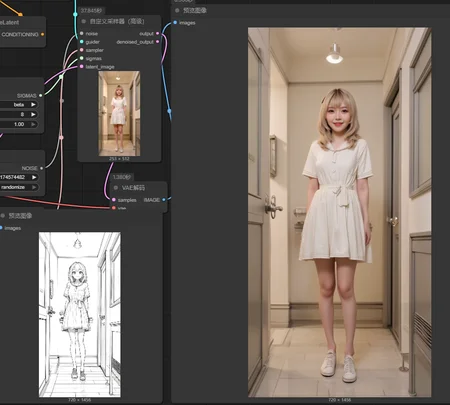Viewport: 450px width, 405px height.
Task: Click the guider input socket
Action: [x=82, y=42]
